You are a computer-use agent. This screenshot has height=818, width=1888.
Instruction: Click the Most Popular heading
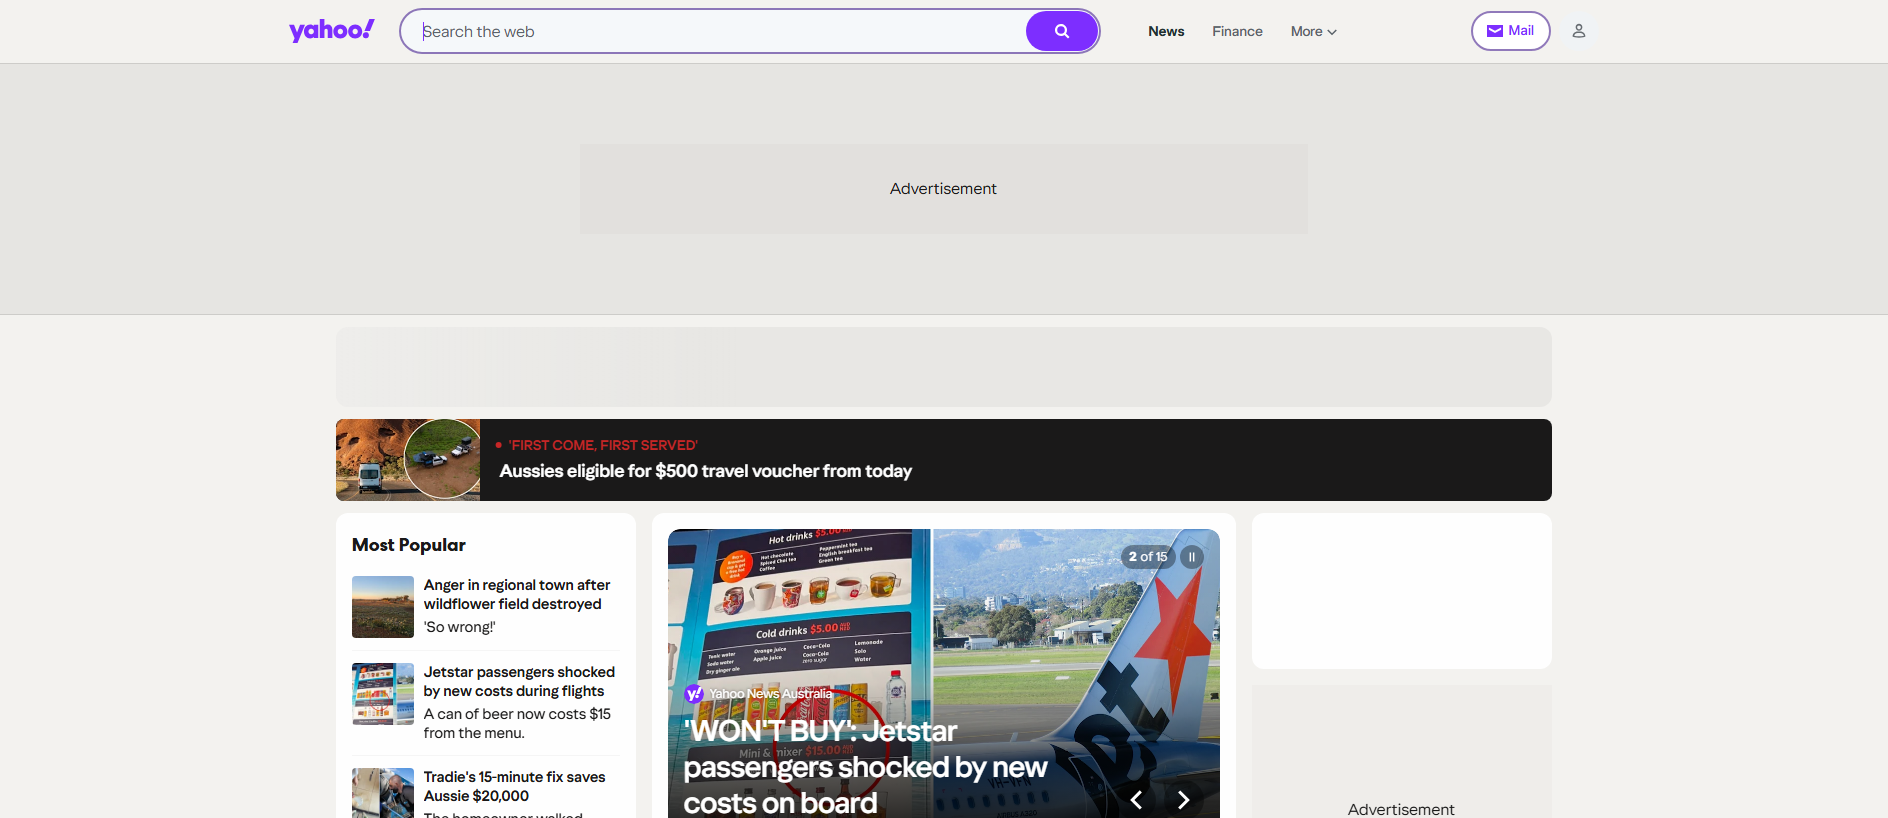pos(409,545)
